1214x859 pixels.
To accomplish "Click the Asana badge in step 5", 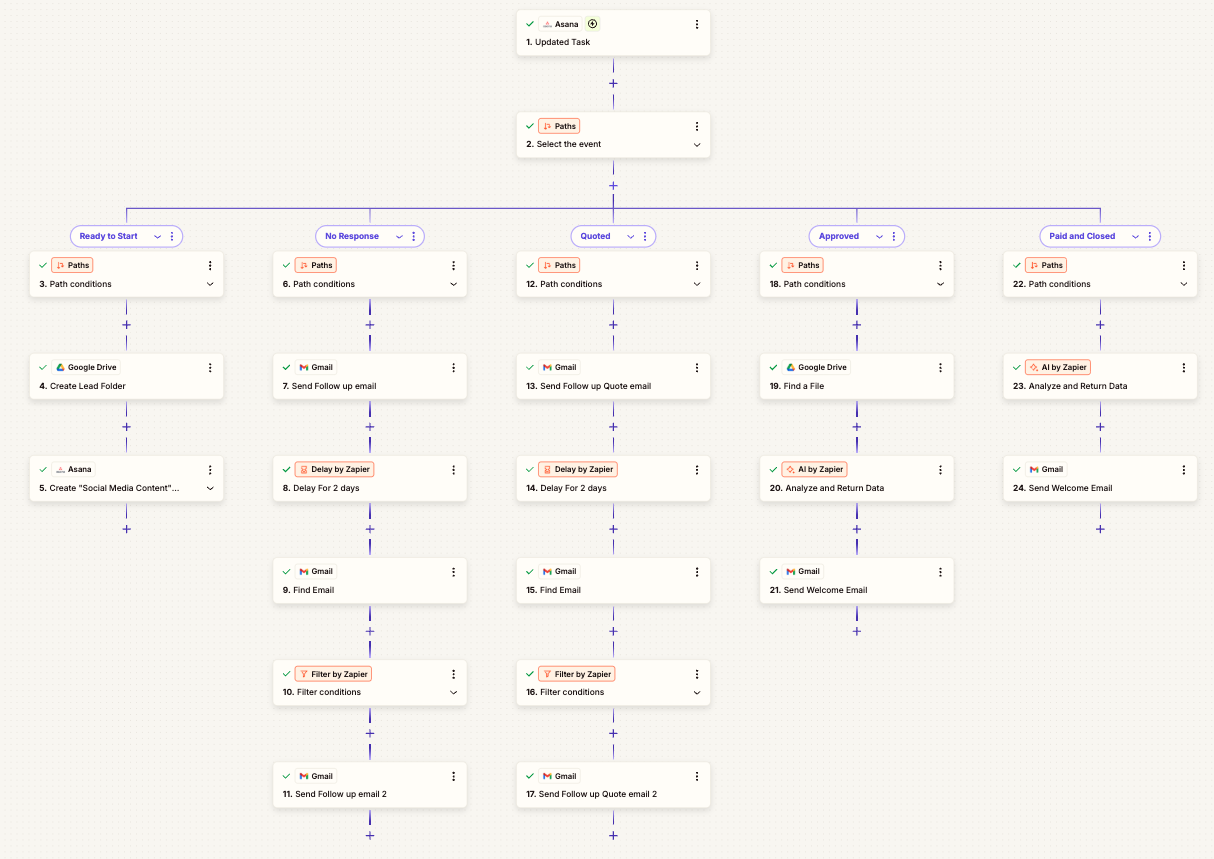I will (x=73, y=469).
